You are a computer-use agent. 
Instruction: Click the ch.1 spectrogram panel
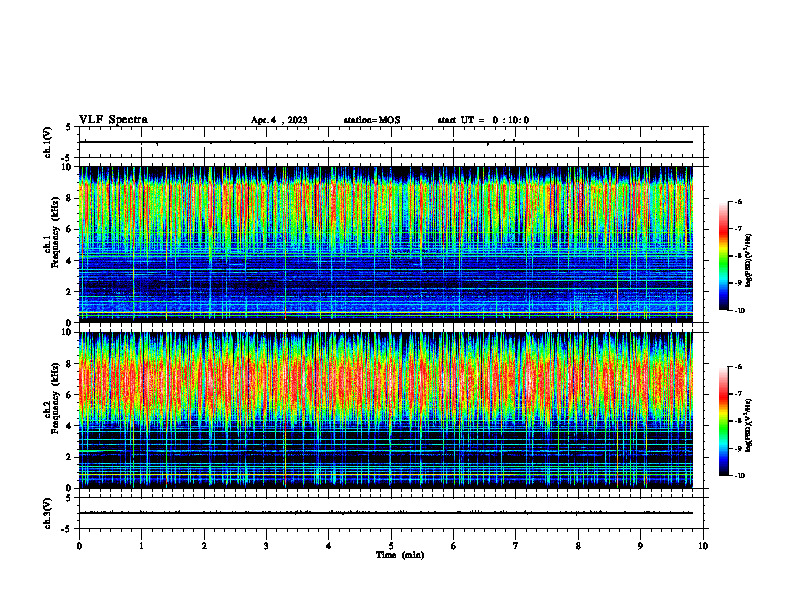point(386,244)
